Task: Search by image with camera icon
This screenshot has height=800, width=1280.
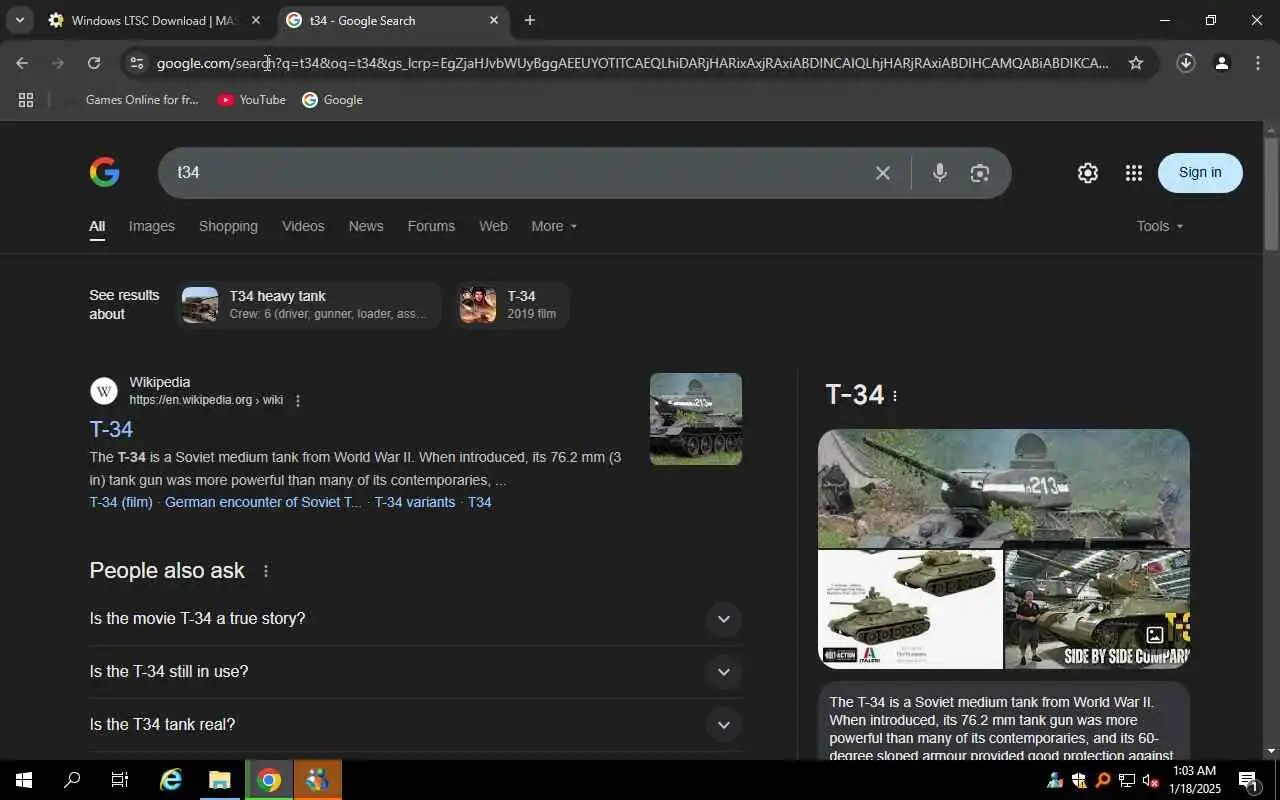Action: pyautogui.click(x=980, y=173)
